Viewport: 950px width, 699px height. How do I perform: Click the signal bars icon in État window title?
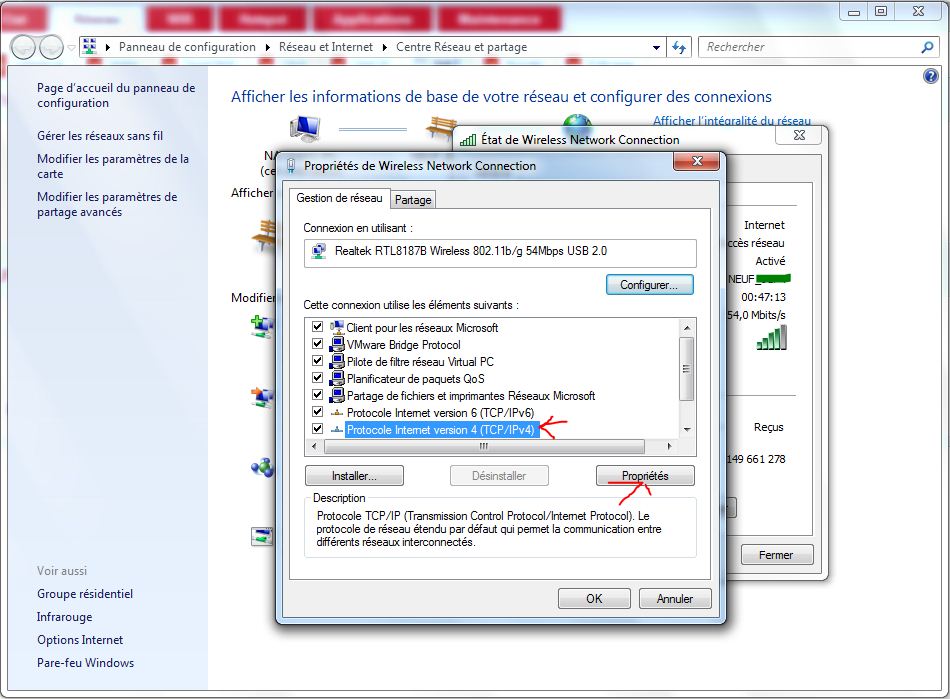click(x=468, y=141)
